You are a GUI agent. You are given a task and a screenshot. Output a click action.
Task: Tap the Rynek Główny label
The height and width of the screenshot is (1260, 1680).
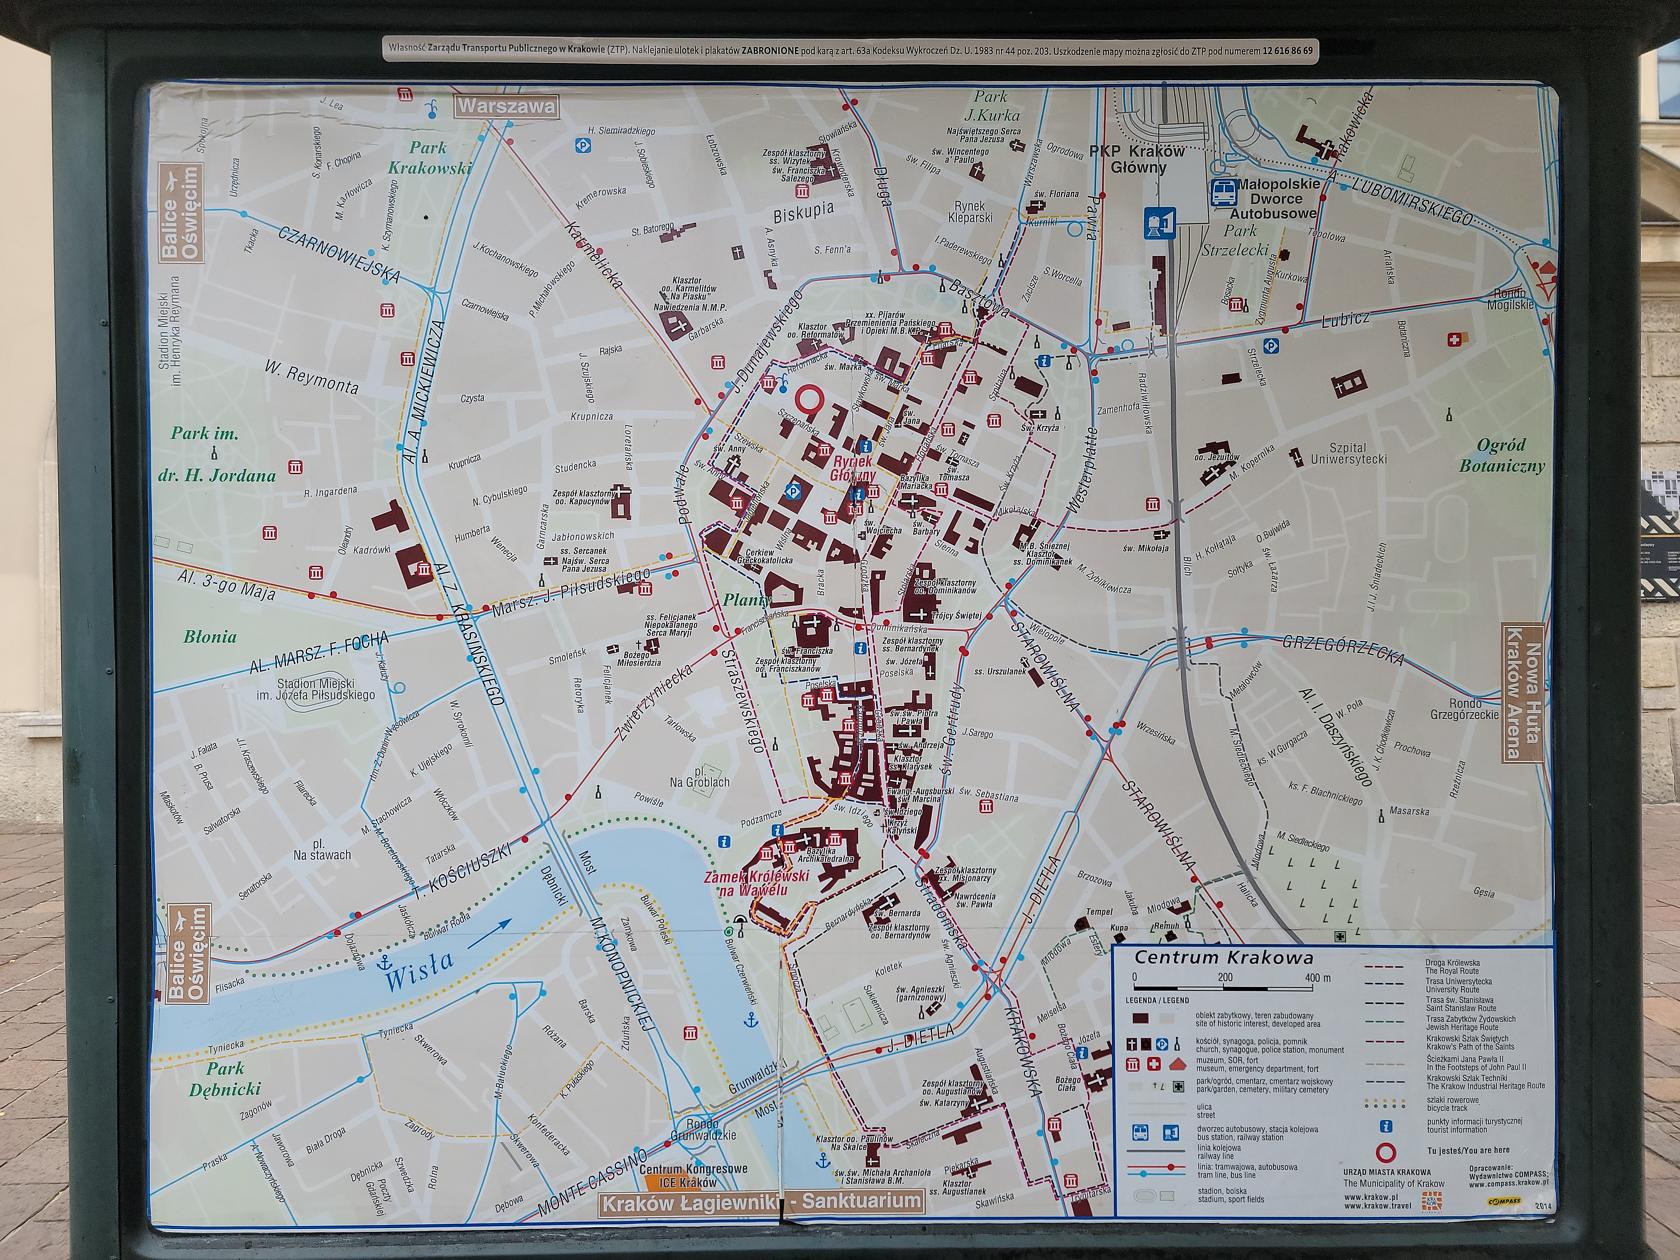[854, 470]
